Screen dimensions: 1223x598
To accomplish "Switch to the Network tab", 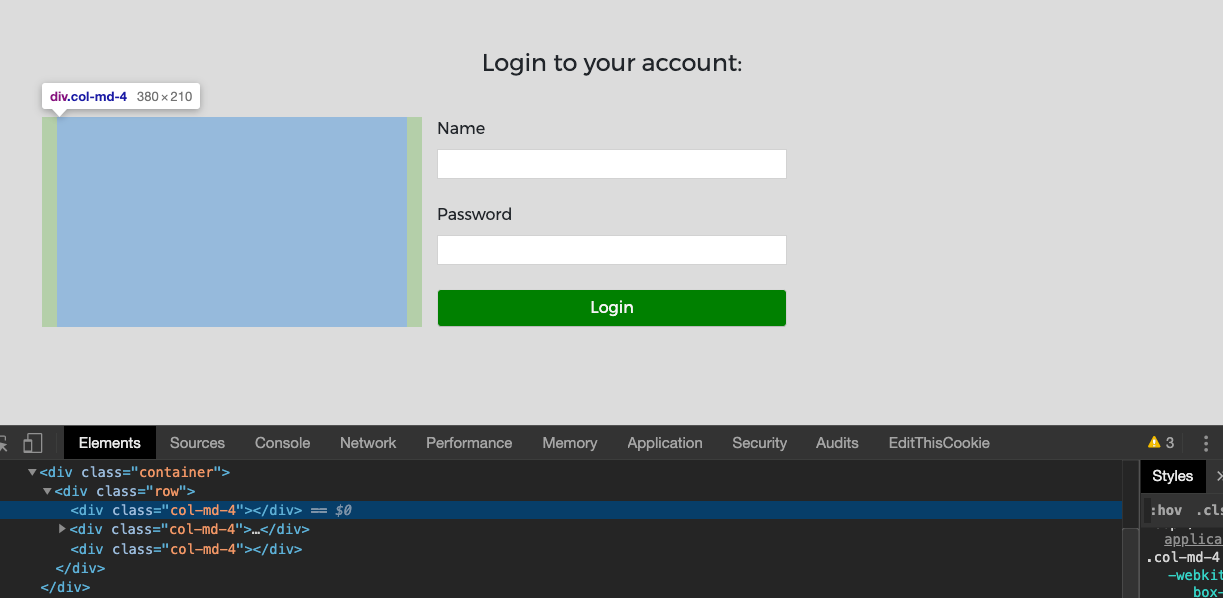I will click(368, 443).
